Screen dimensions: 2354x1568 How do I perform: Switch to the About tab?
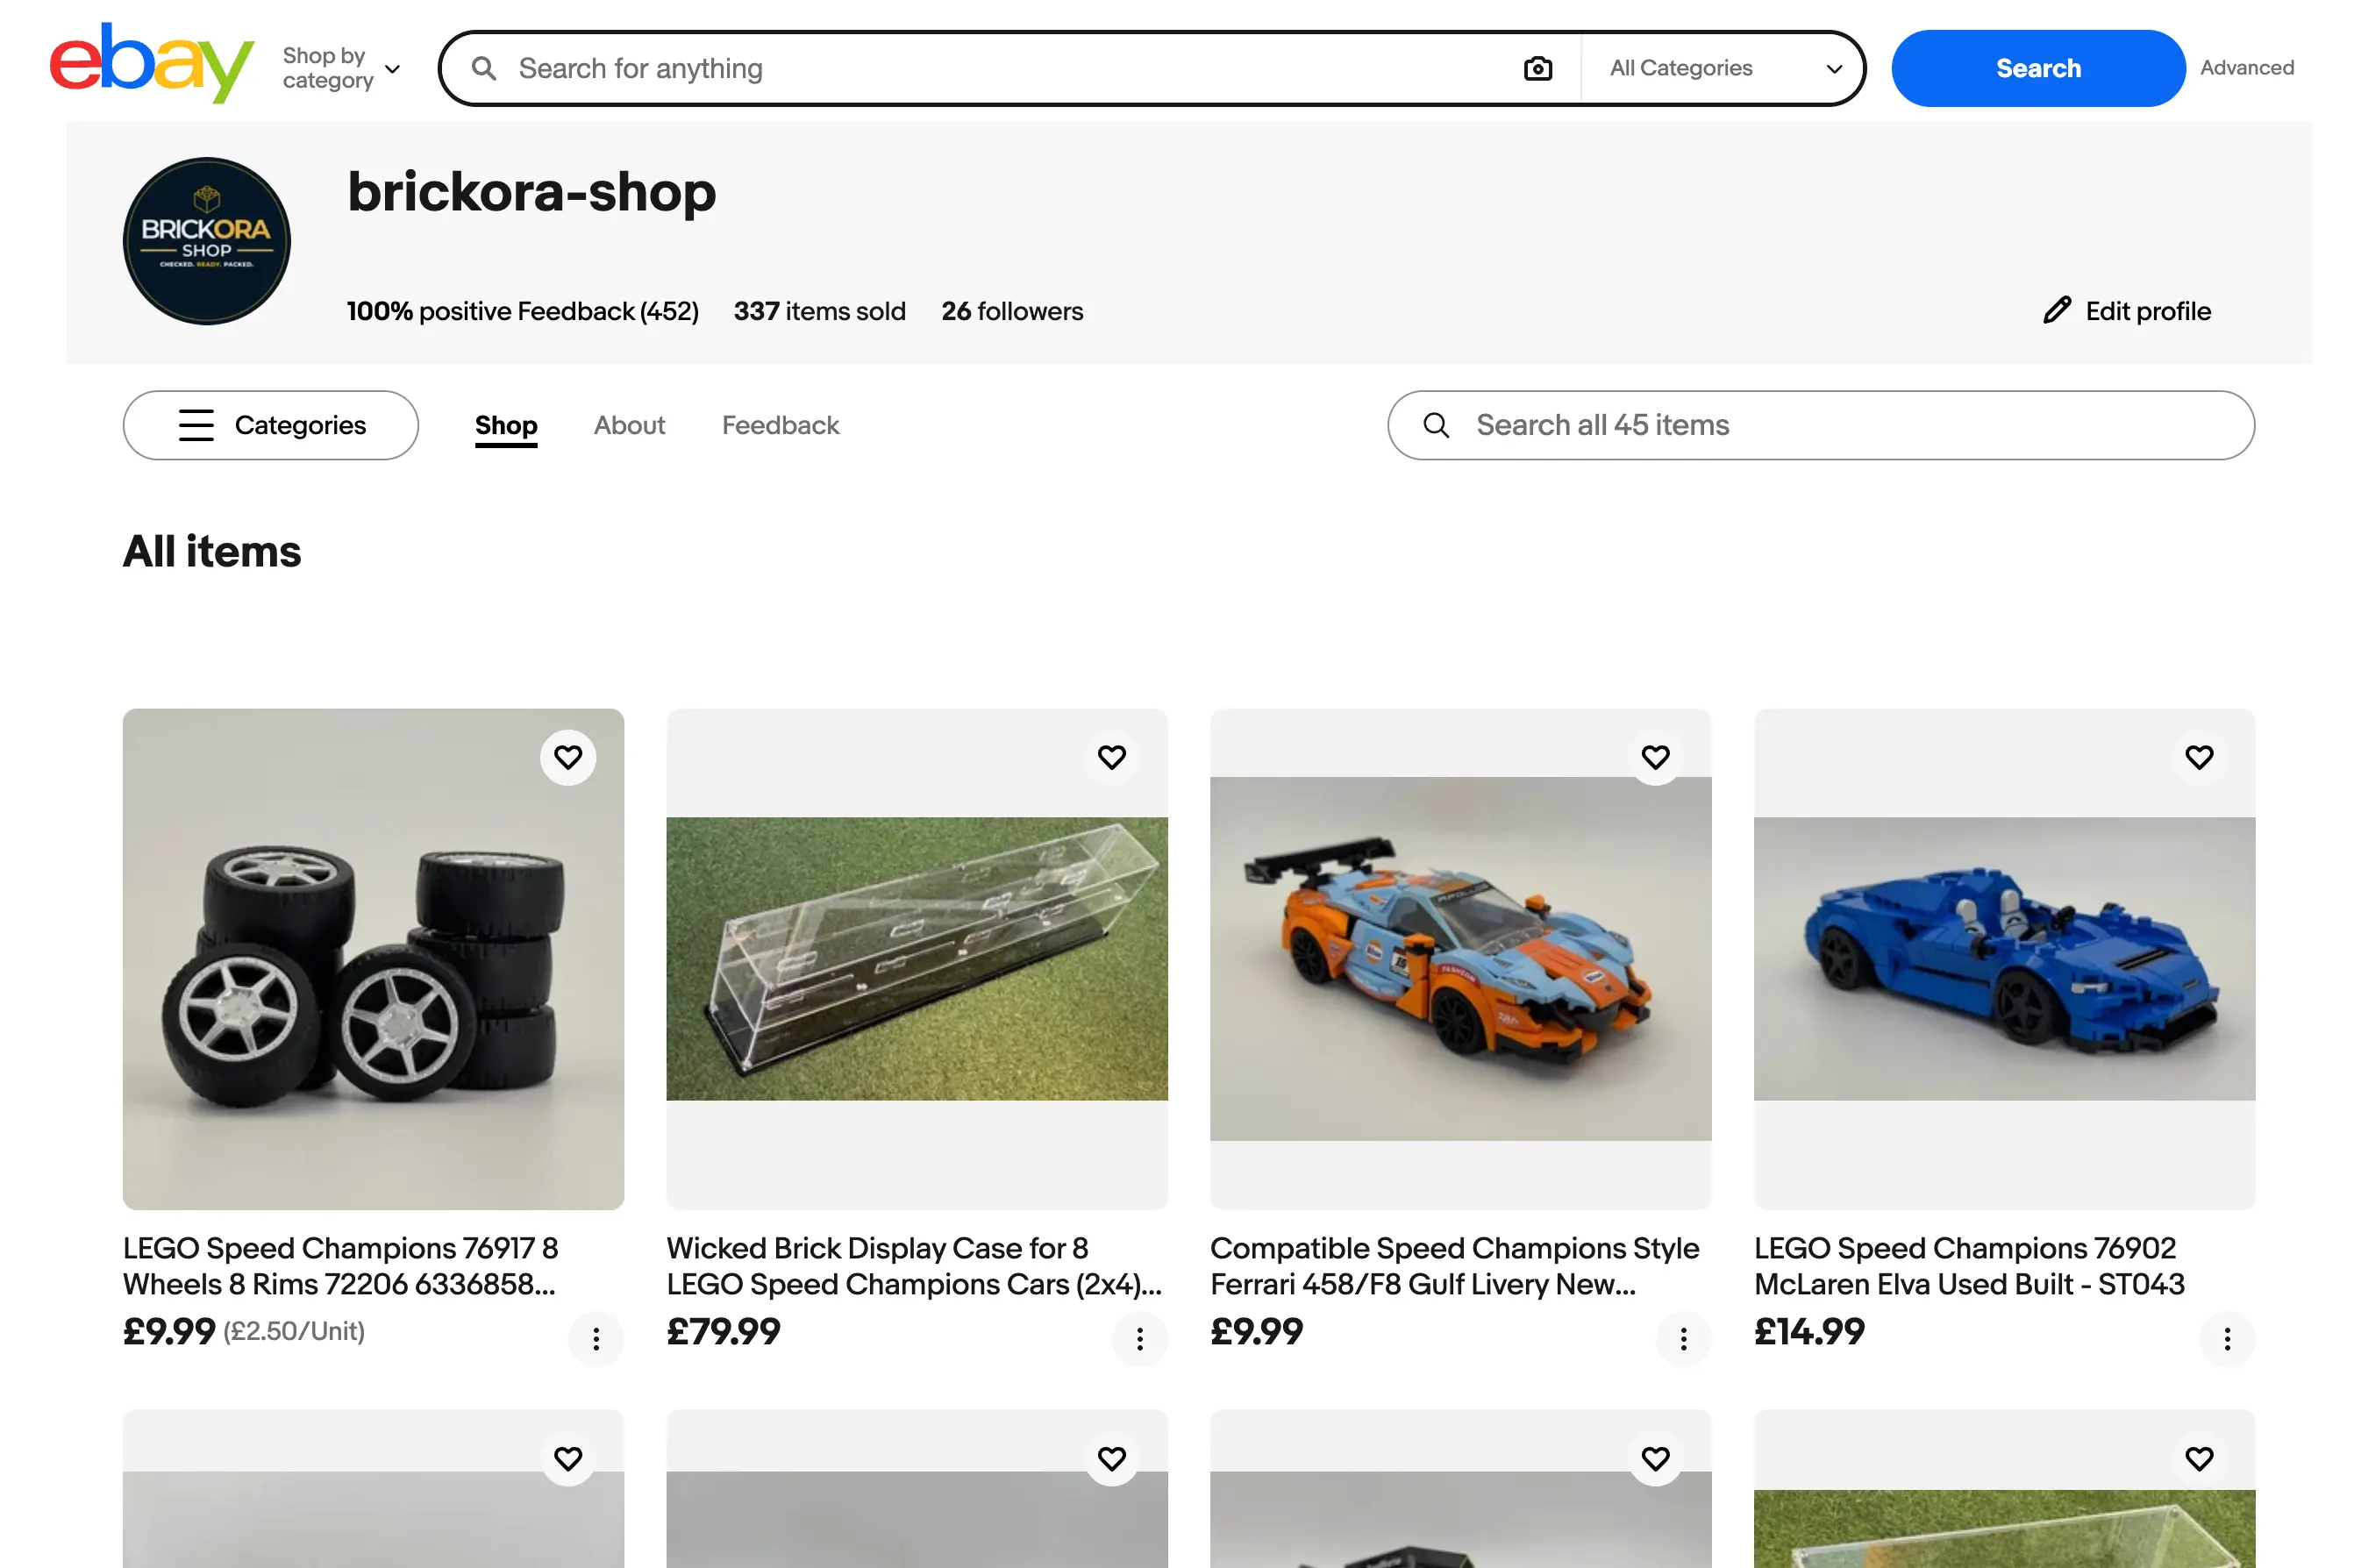point(629,425)
